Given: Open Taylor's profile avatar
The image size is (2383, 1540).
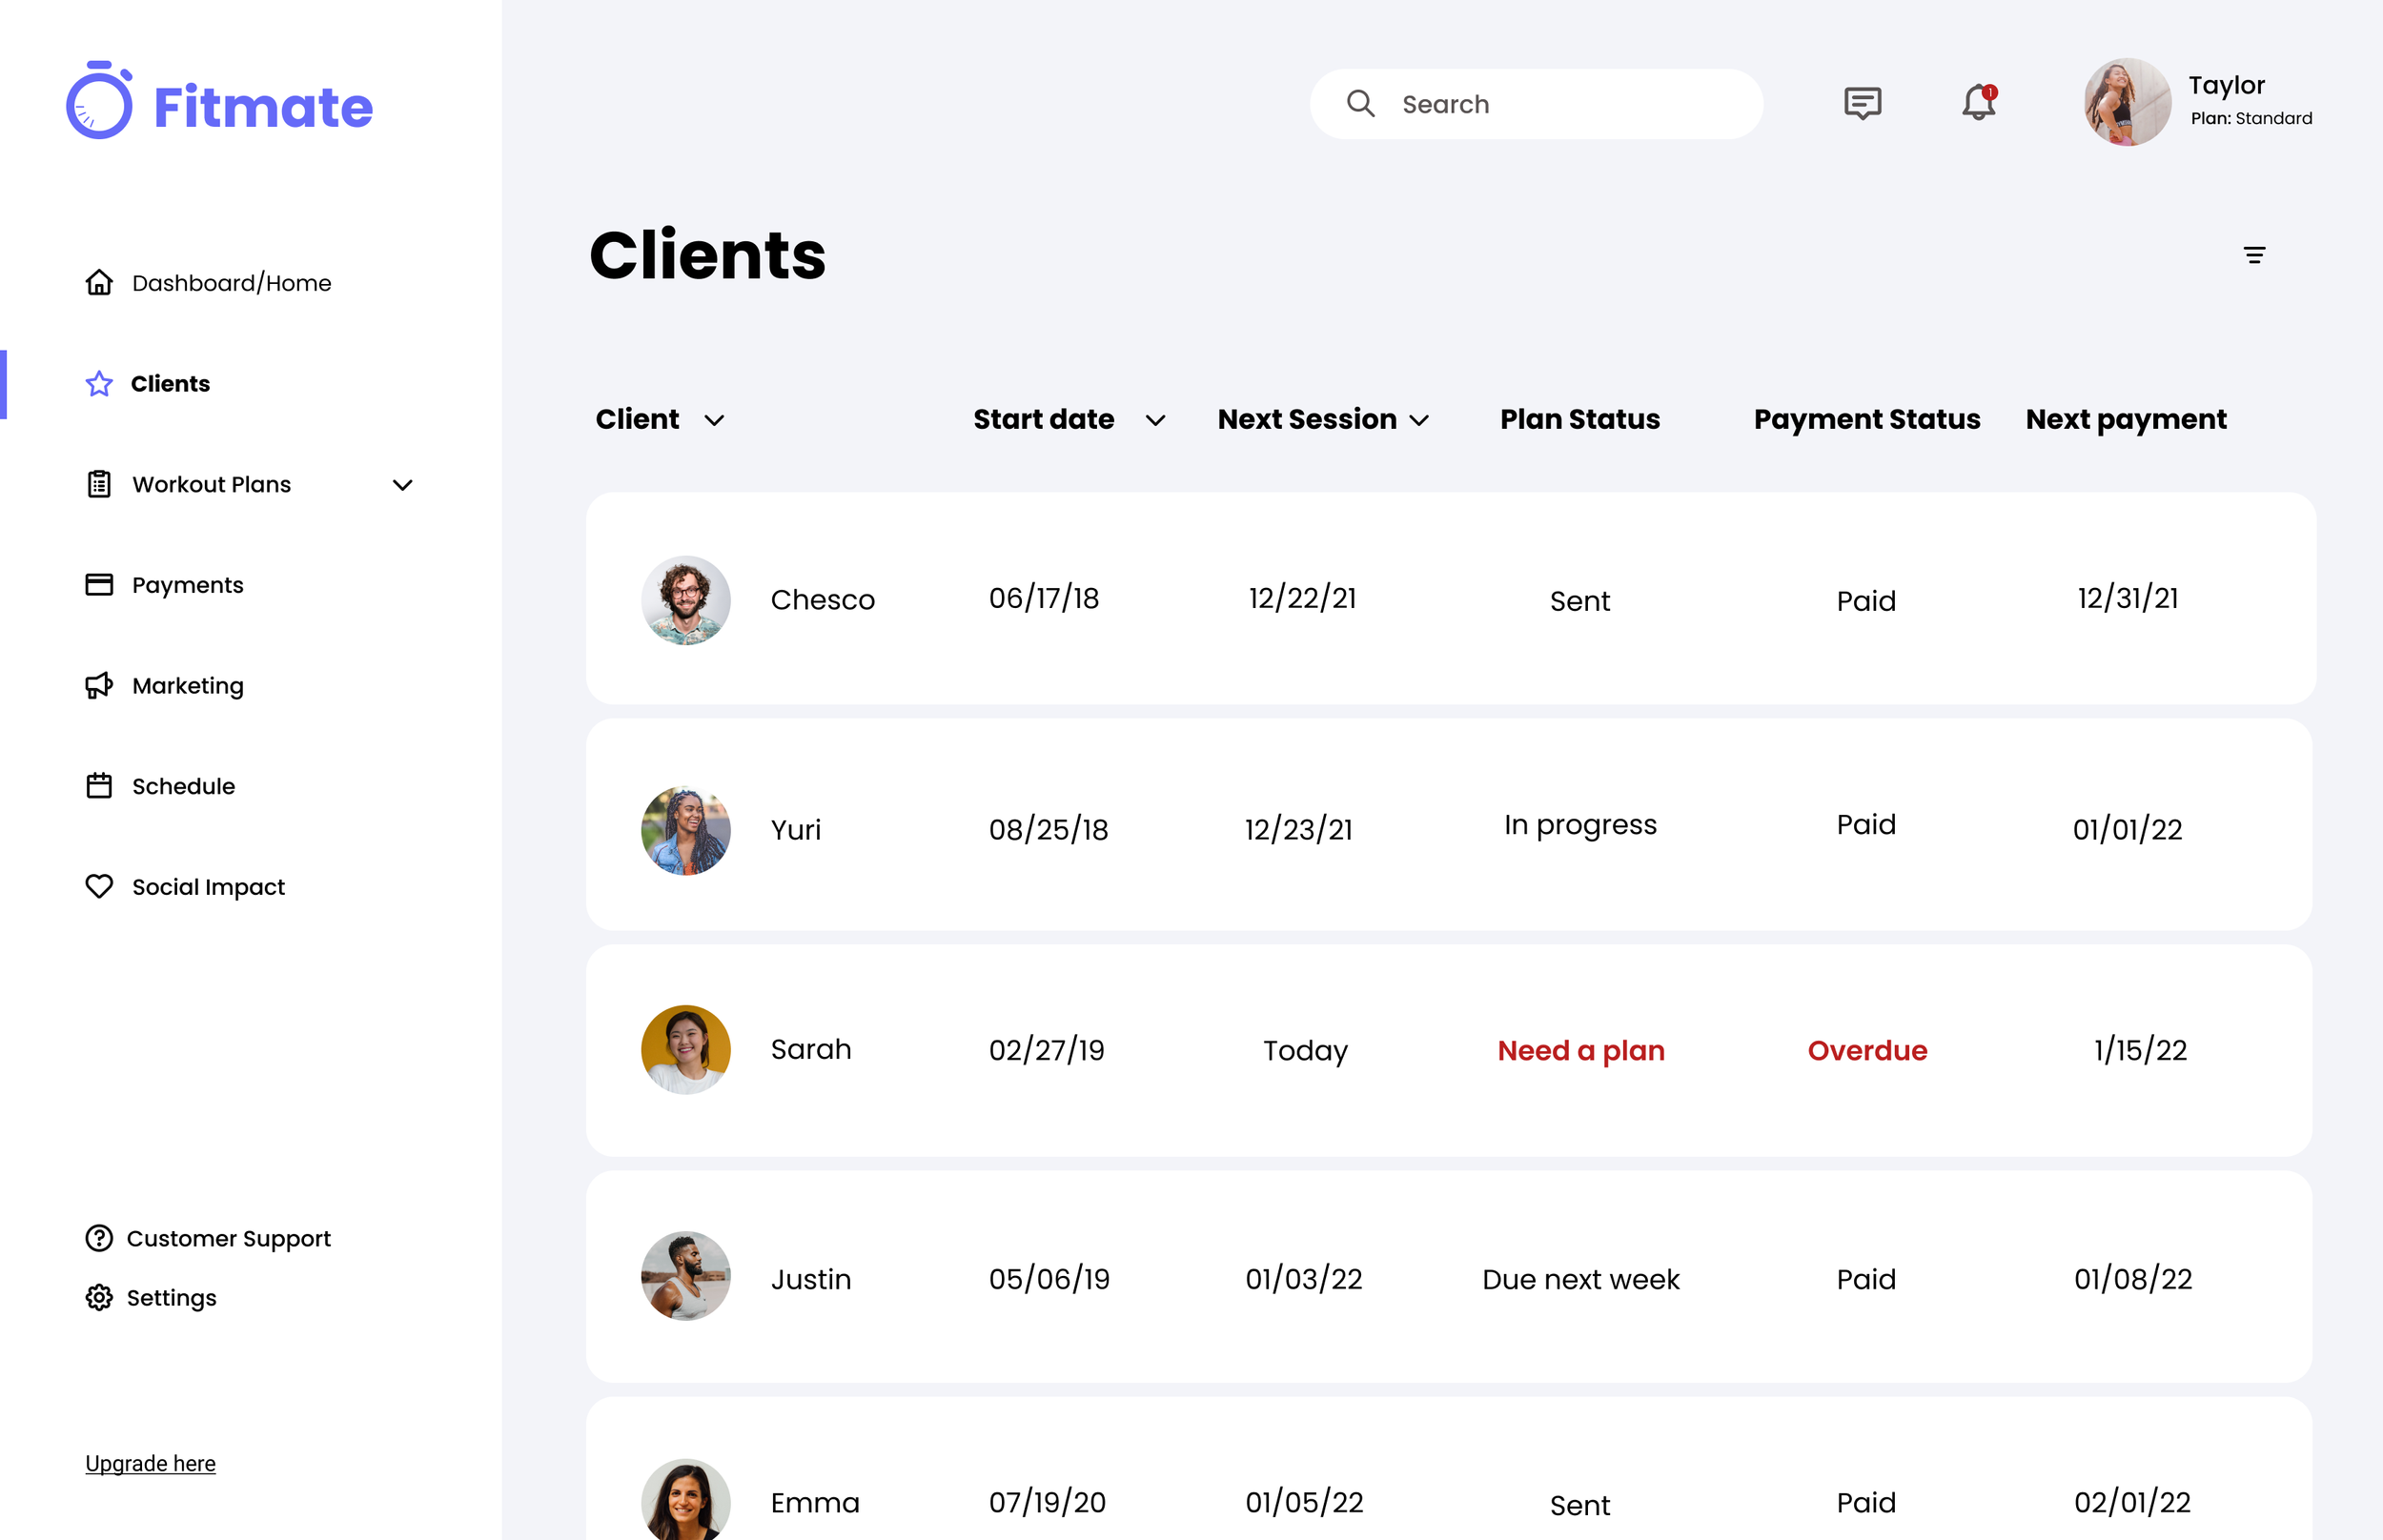Looking at the screenshot, I should pos(2126,102).
